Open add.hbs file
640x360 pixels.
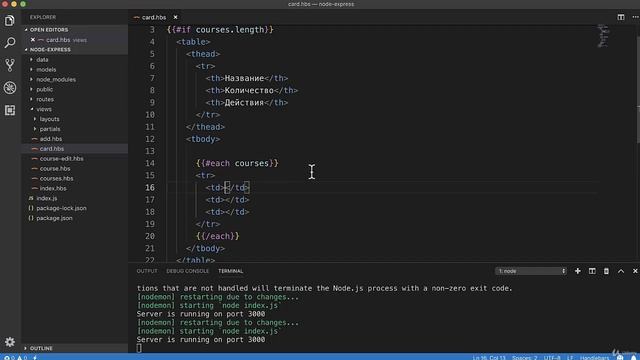(x=51, y=139)
